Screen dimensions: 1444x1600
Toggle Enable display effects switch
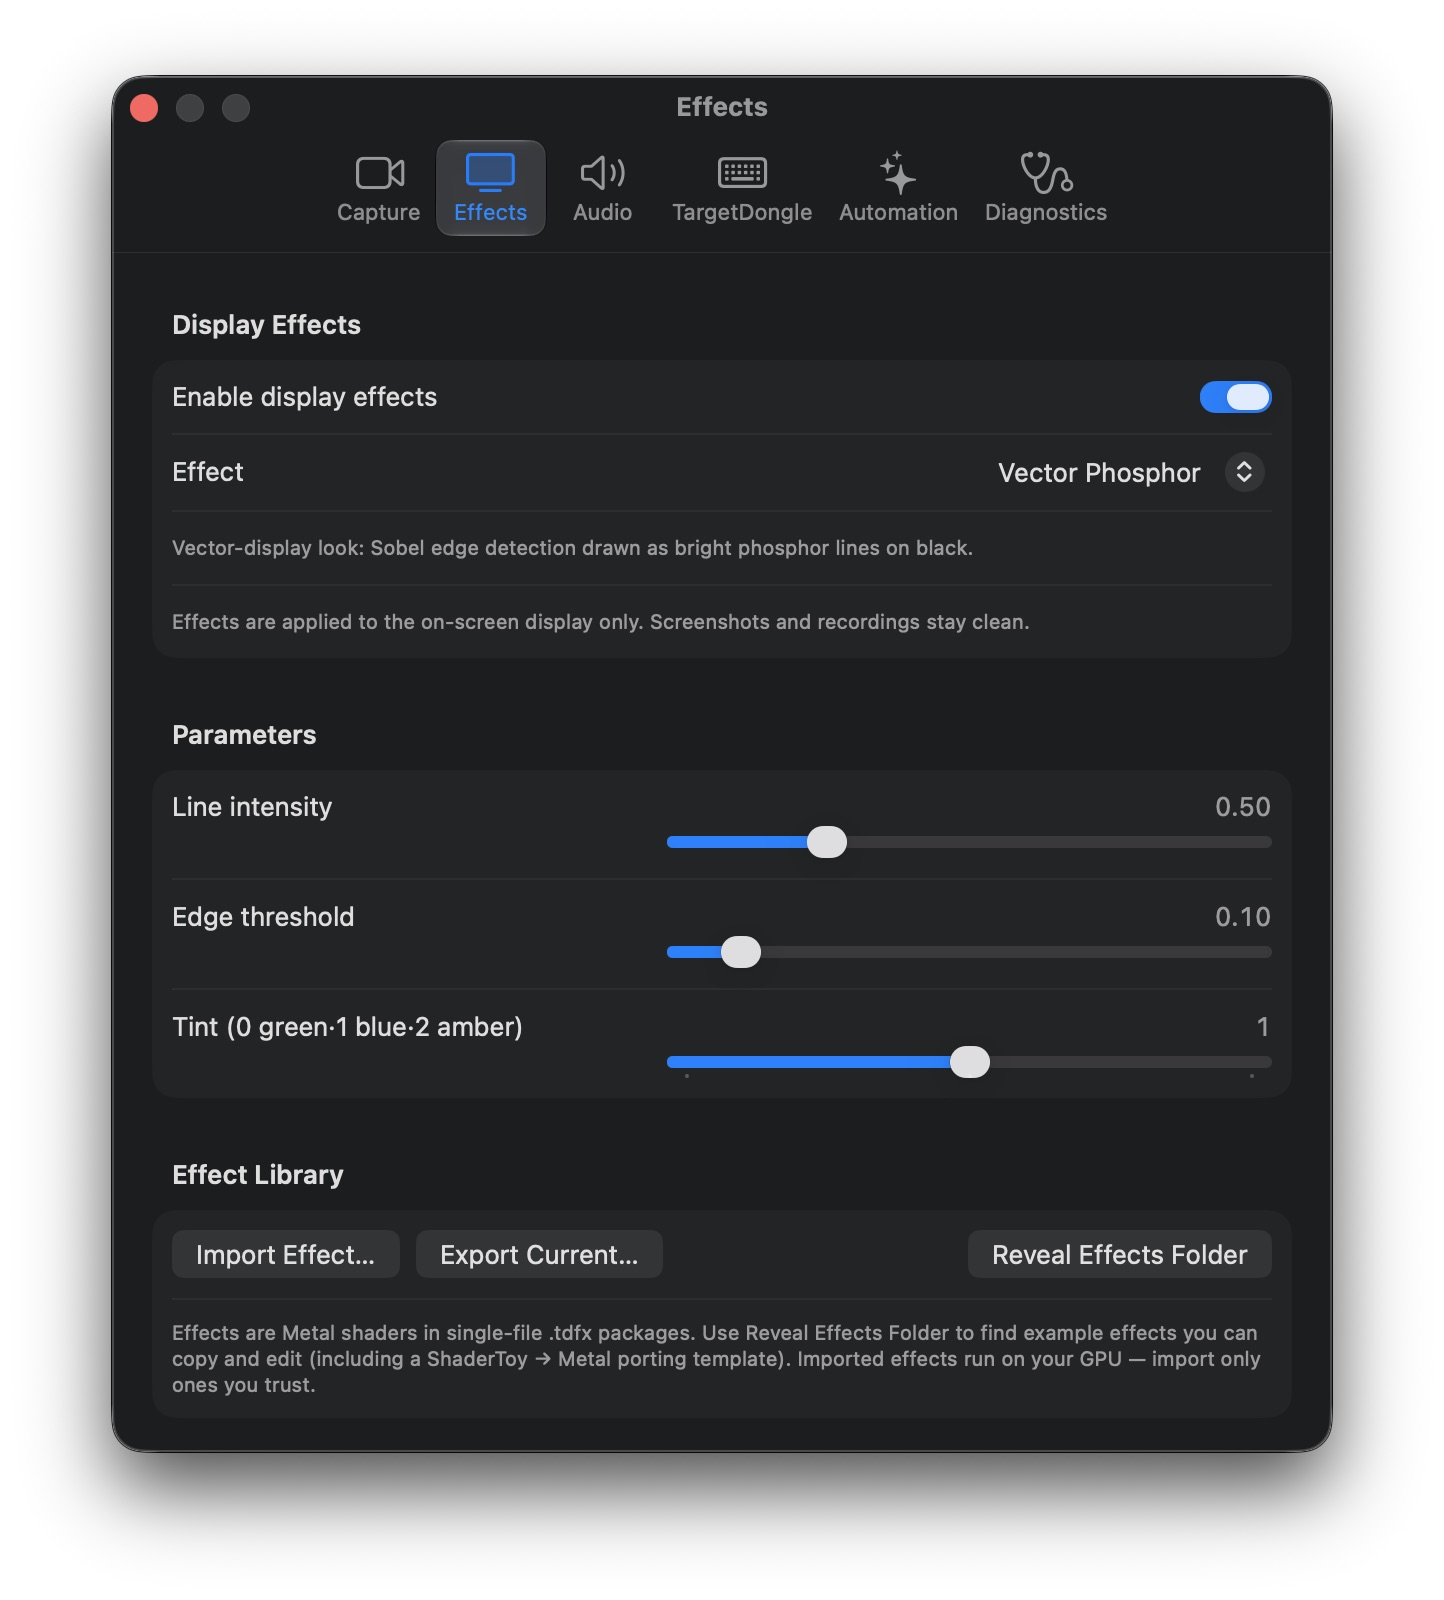(1235, 397)
